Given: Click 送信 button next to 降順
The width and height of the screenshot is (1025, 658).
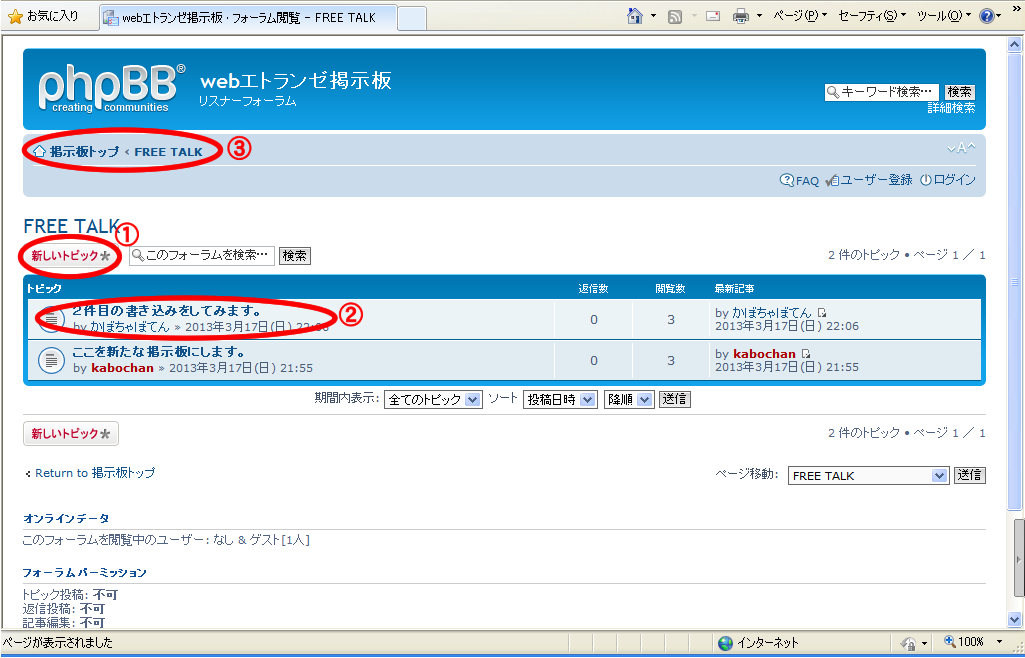Looking at the screenshot, I should (675, 399).
